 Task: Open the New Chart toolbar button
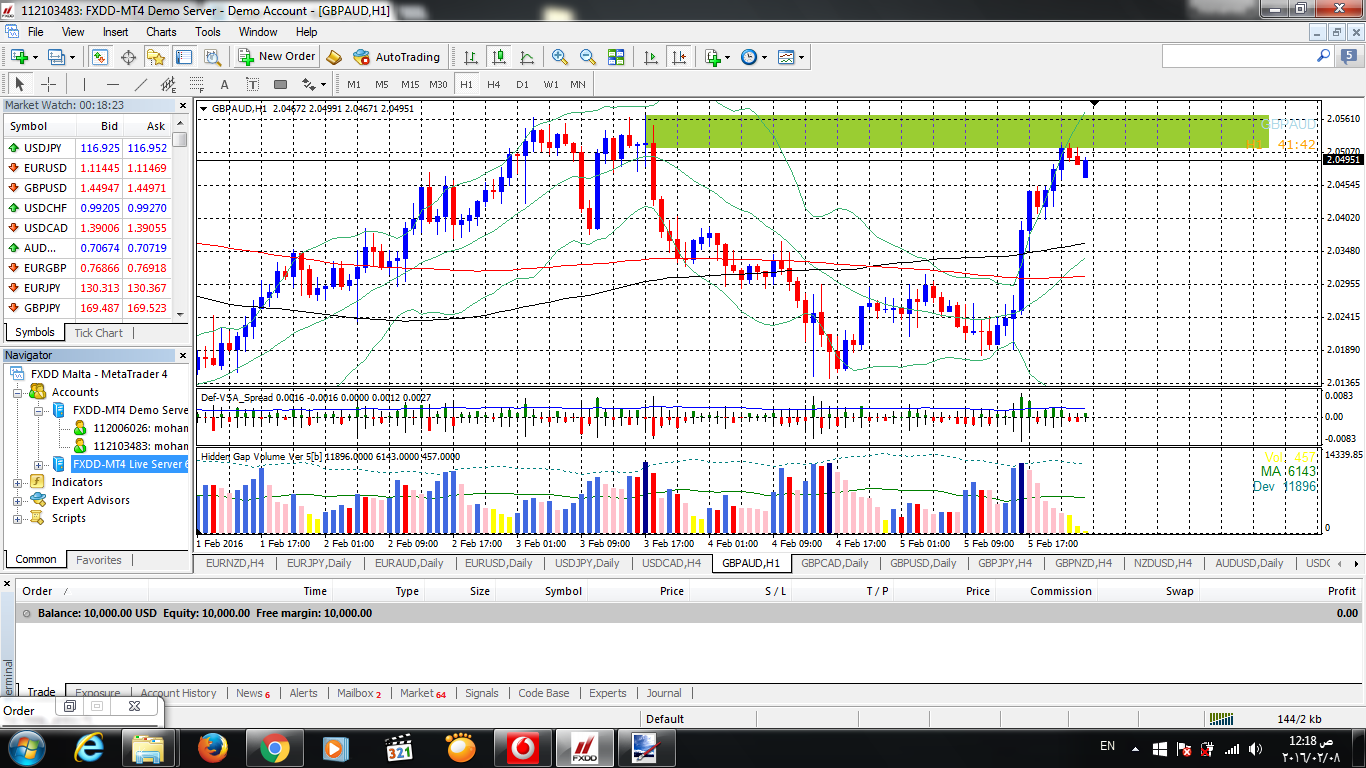[x=23, y=57]
